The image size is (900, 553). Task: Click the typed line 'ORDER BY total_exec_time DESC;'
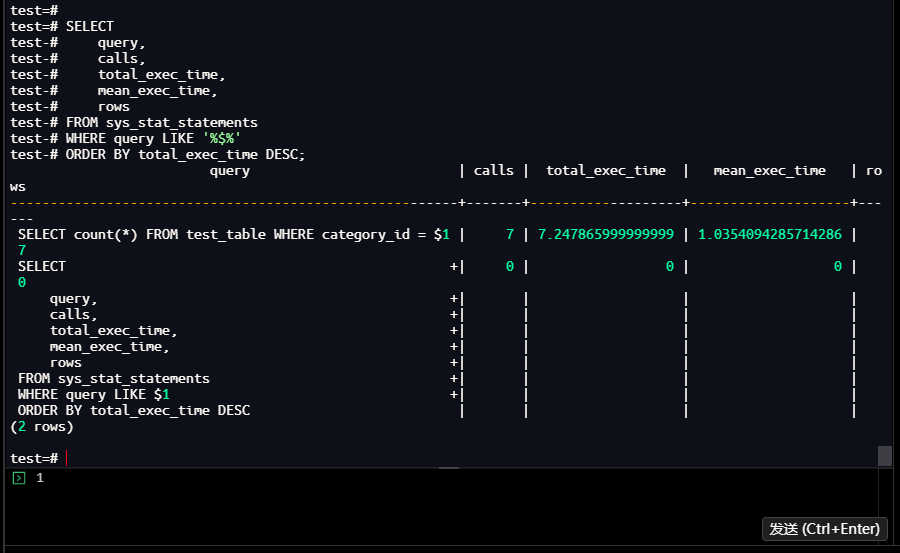185,154
